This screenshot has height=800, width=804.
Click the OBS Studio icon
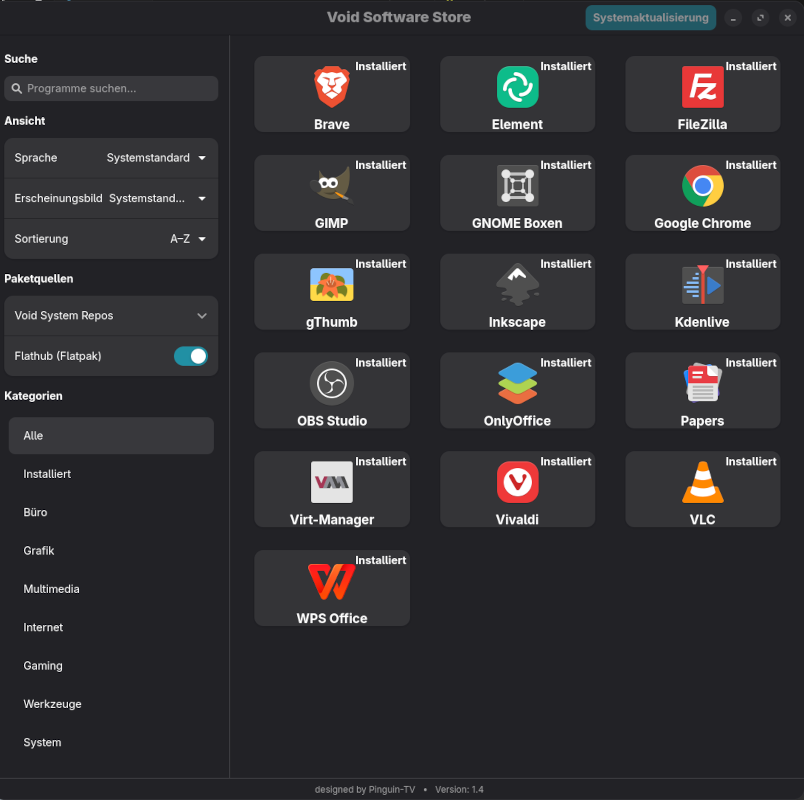coord(331,383)
